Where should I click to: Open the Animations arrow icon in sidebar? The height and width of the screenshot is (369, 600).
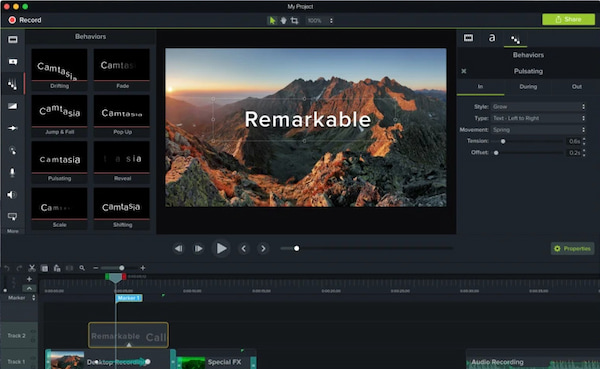(13, 128)
